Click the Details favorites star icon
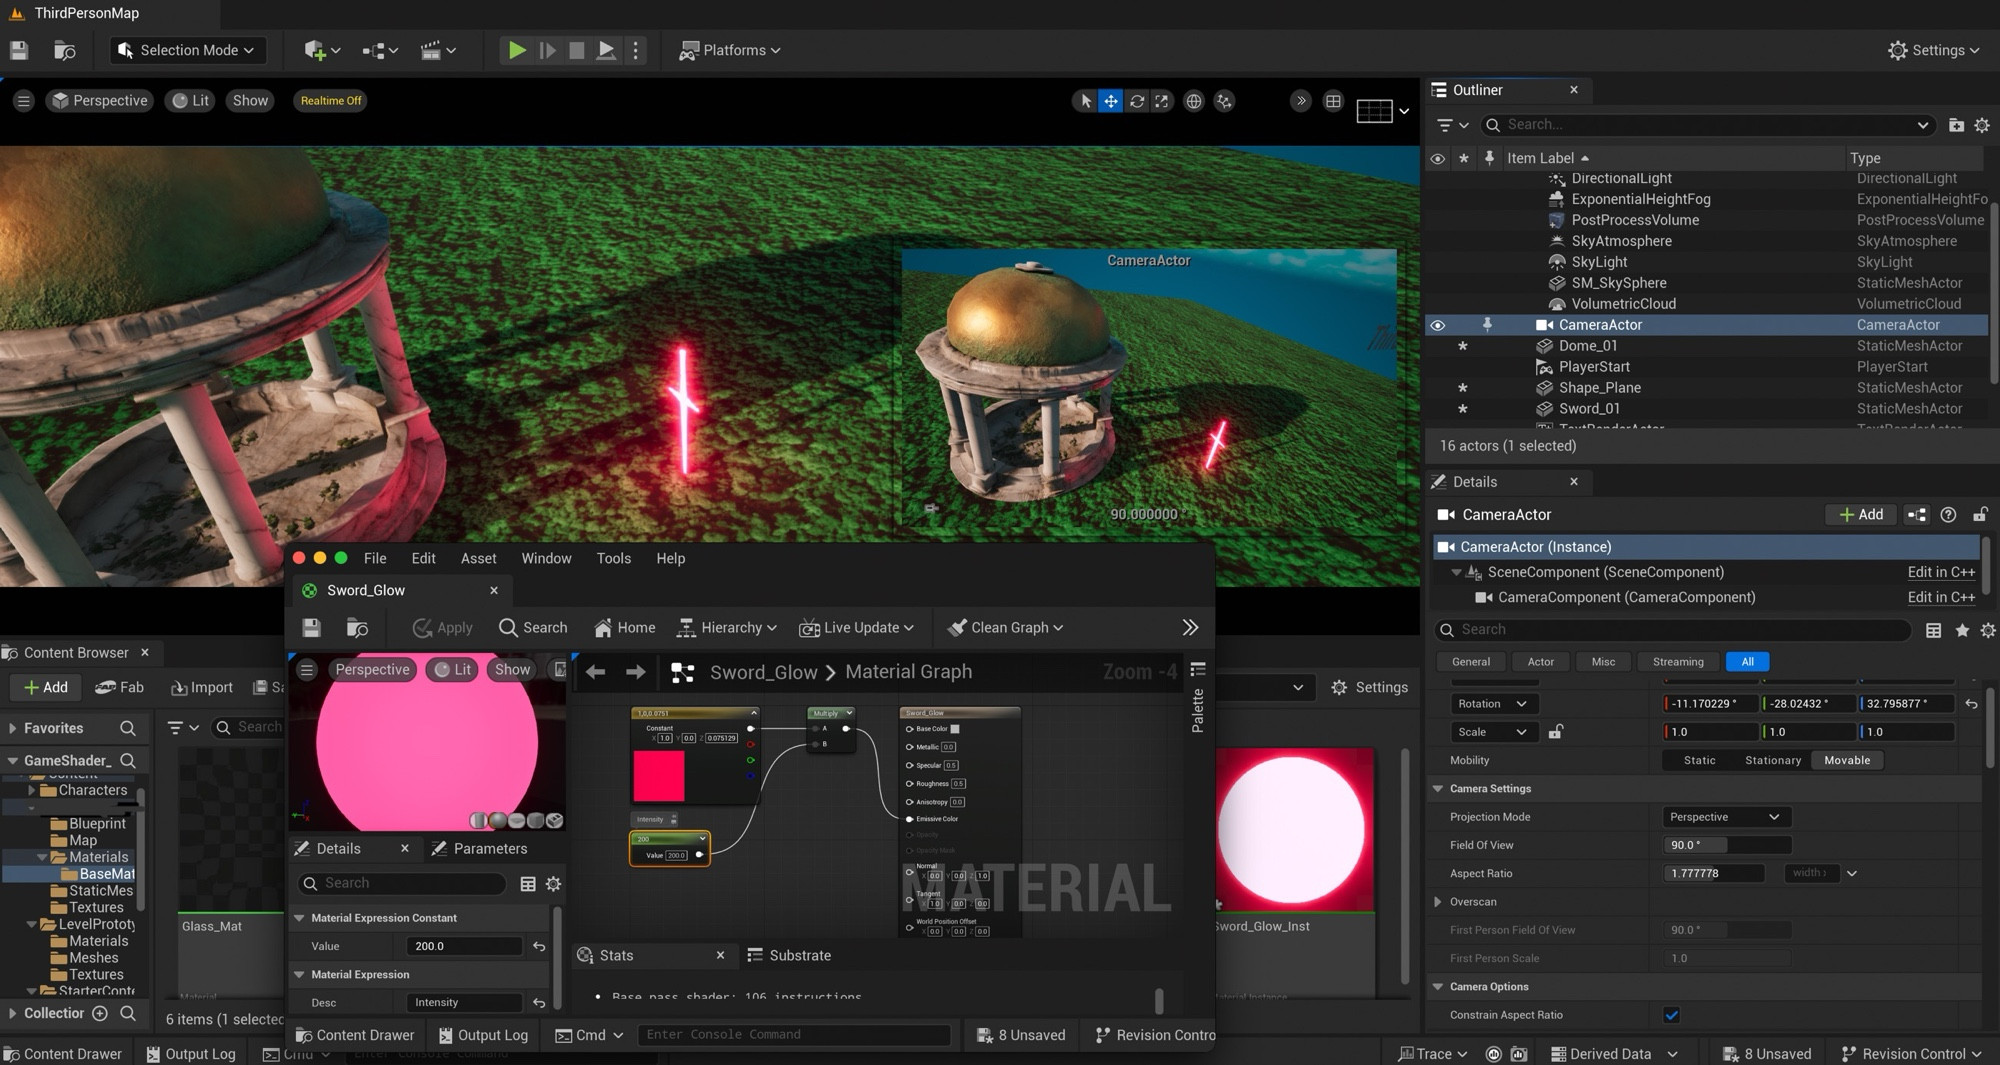The width and height of the screenshot is (2000, 1065). coord(1962,630)
